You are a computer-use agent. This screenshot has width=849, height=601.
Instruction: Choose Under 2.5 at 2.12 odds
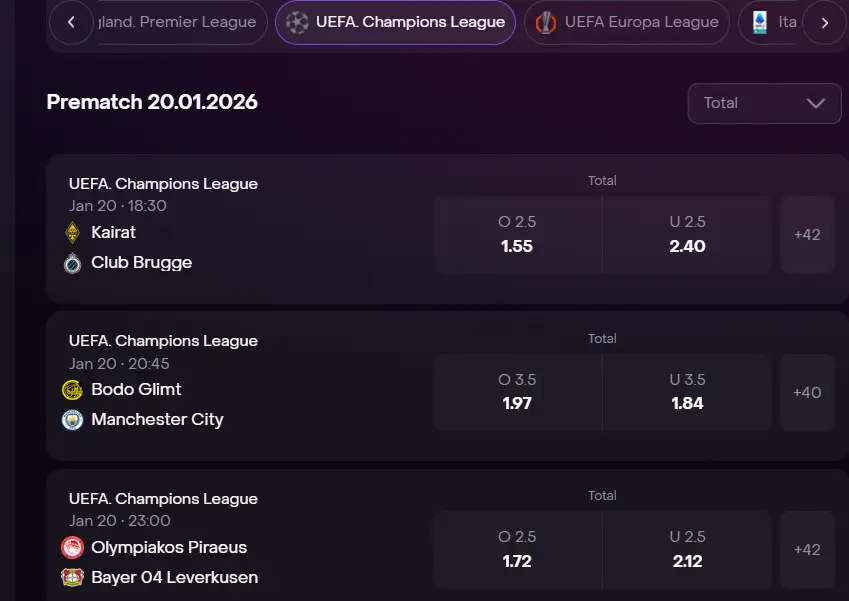(687, 550)
